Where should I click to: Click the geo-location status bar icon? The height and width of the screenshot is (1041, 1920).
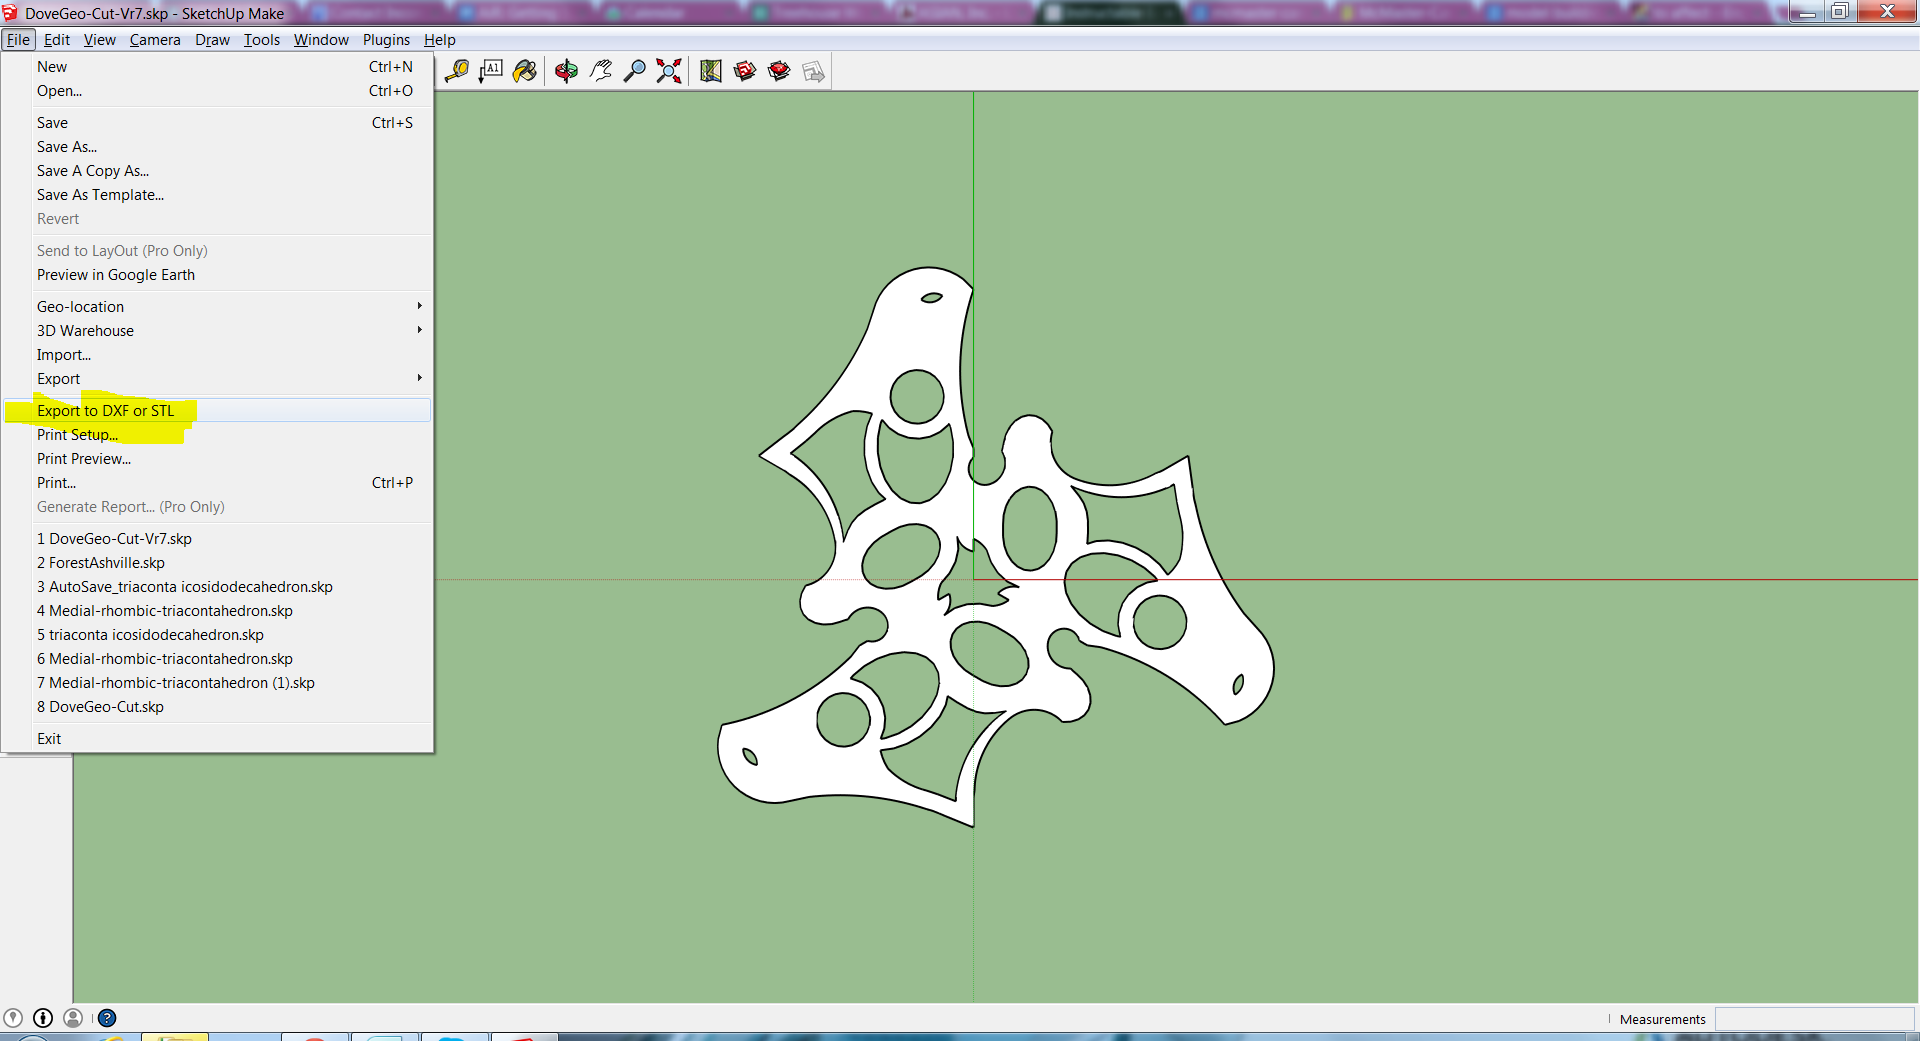coord(13,1018)
